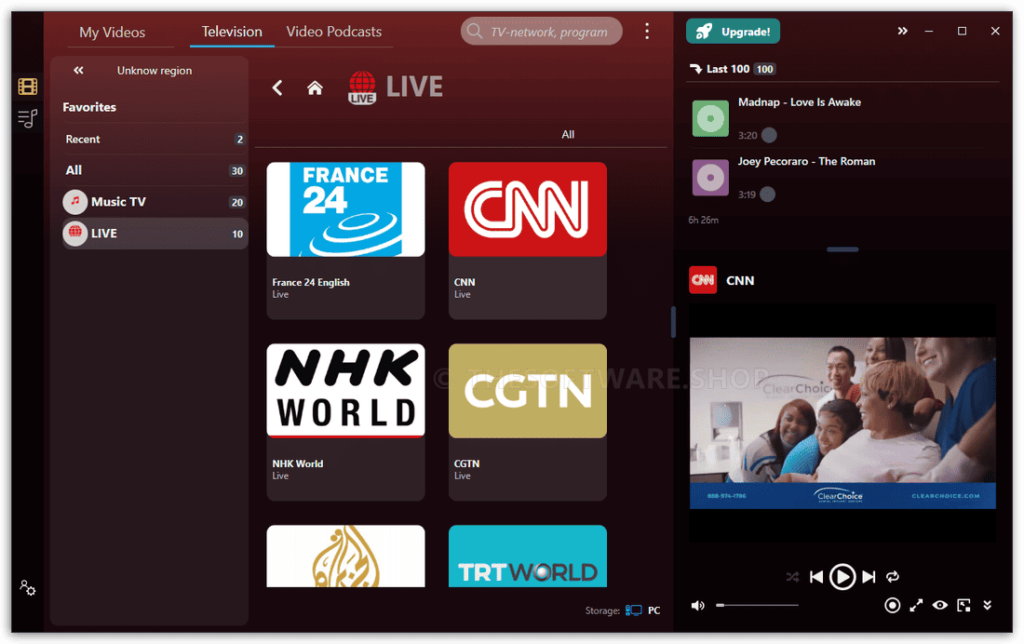Click the round button next to 3:19
Screen dimensions: 1024x644
768,194
